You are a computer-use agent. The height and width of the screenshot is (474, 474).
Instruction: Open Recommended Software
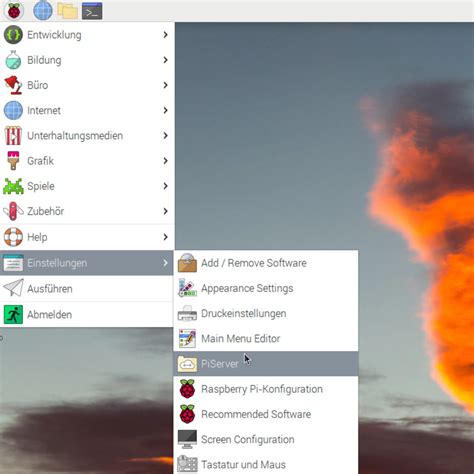click(x=266, y=414)
